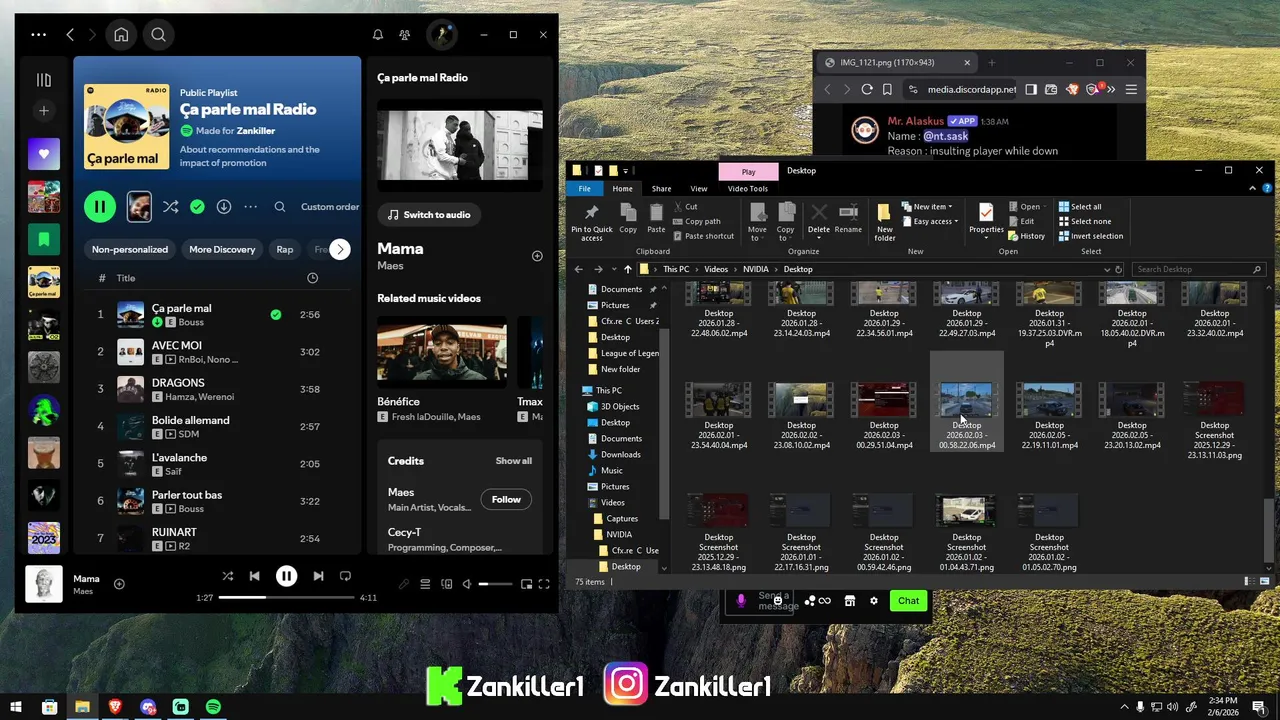Open Spotify Home
This screenshot has height=720, width=1280.
(121, 35)
